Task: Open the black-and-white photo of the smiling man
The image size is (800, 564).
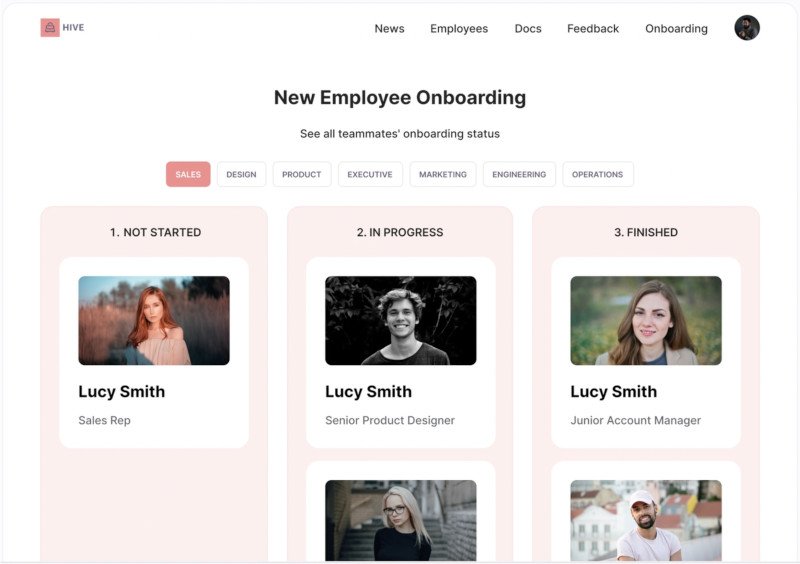Action: (401, 321)
